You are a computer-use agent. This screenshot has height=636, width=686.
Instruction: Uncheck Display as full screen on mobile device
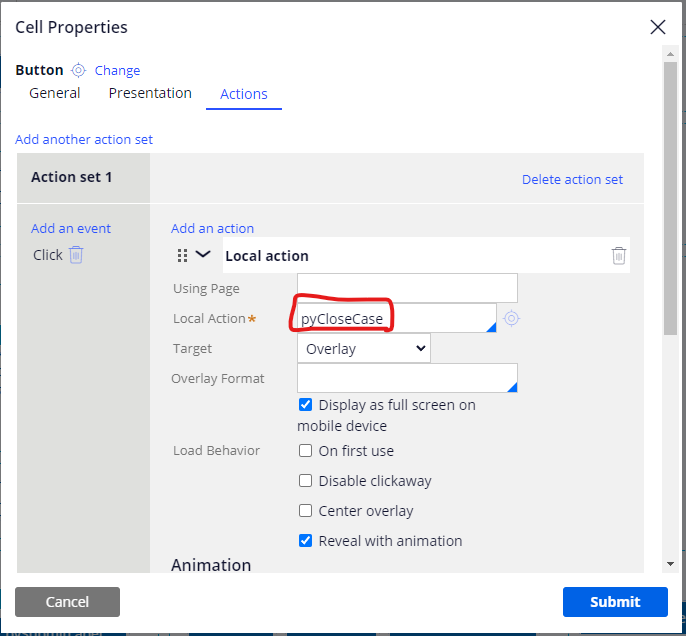[305, 405]
